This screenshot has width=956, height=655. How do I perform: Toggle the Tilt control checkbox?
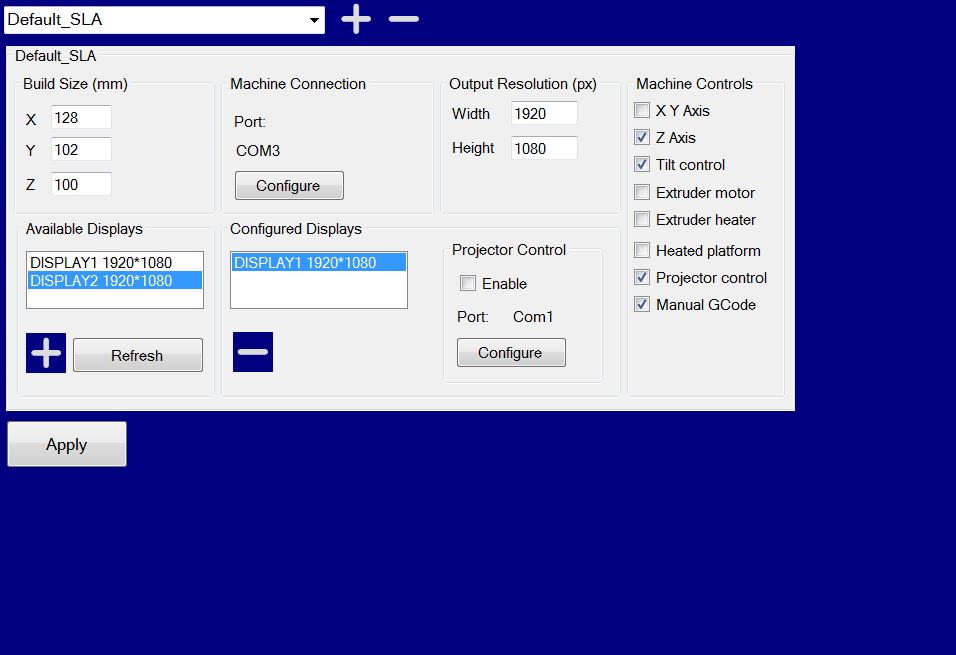642,165
